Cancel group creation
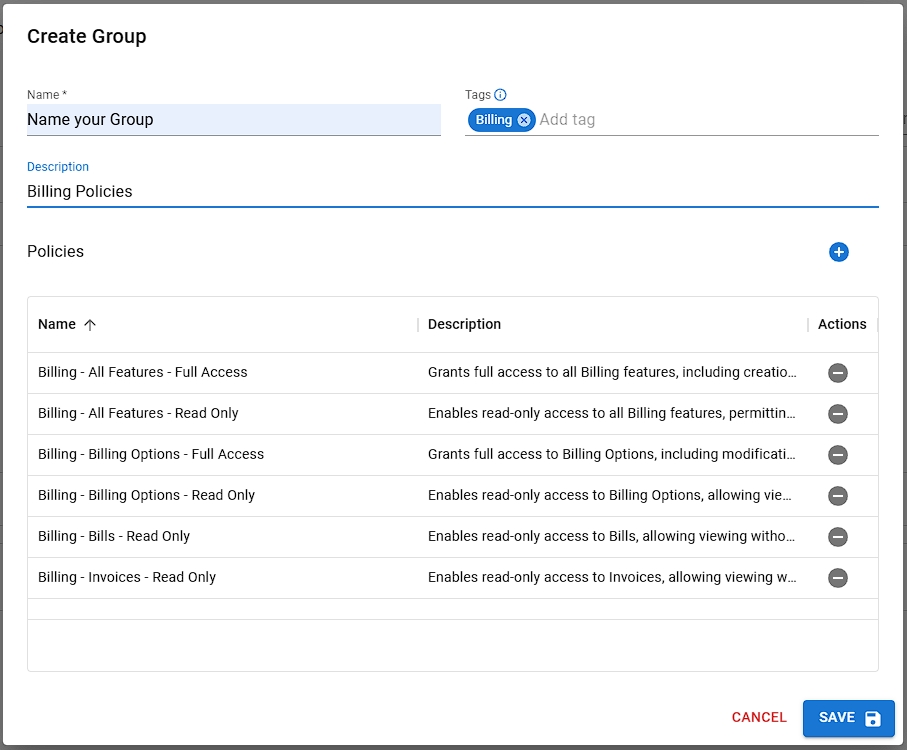This screenshot has width=907, height=750. coord(759,717)
